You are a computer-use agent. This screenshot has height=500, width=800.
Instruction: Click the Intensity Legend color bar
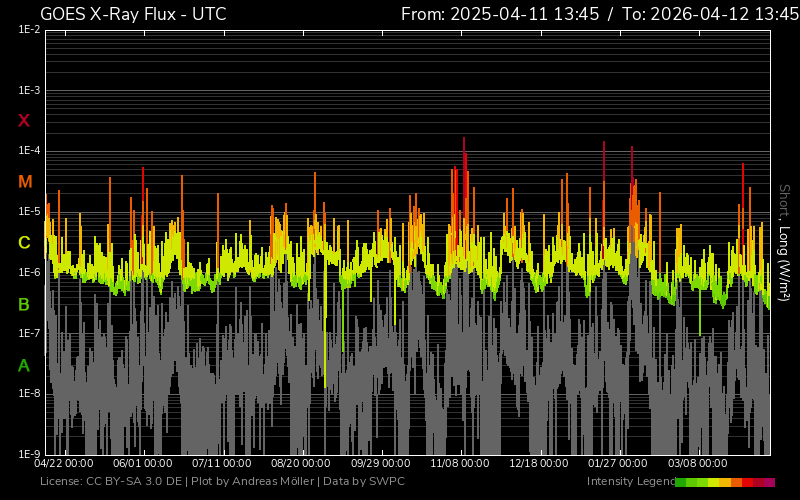pyautogui.click(x=724, y=482)
